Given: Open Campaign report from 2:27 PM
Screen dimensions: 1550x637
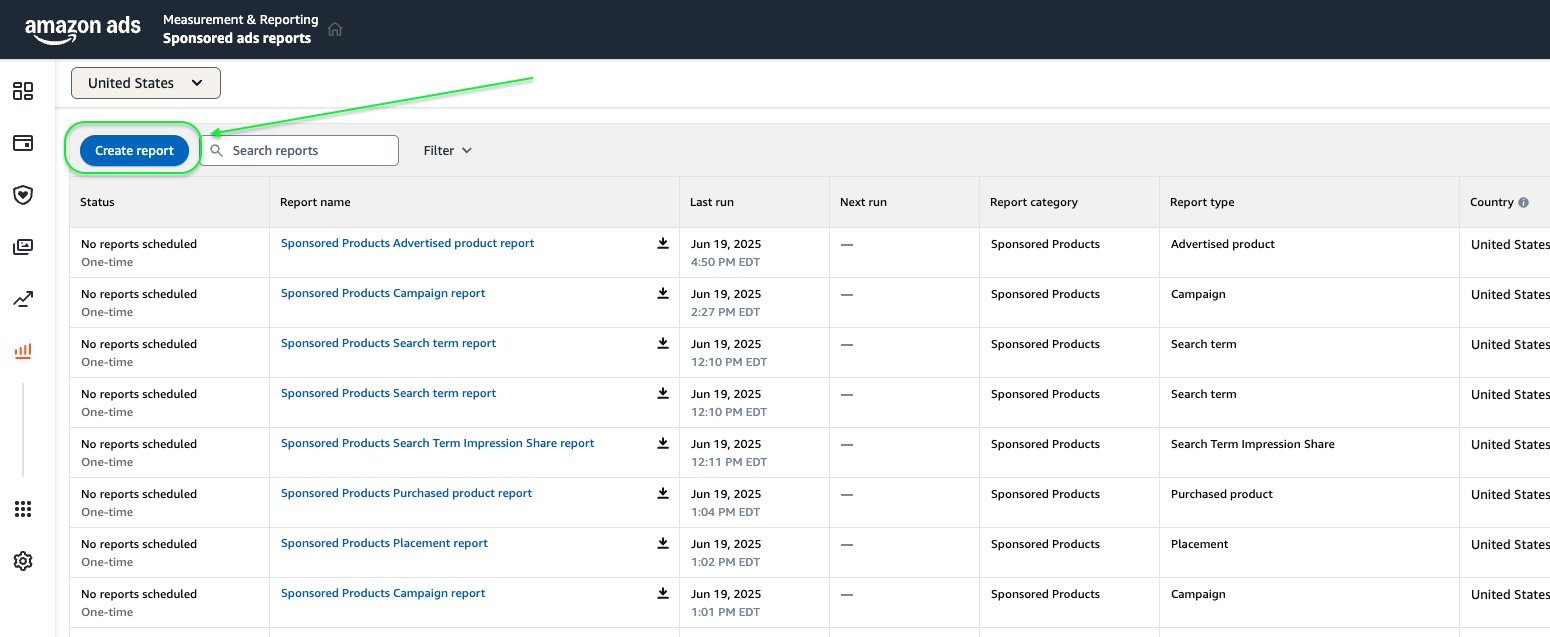Looking at the screenshot, I should [383, 293].
